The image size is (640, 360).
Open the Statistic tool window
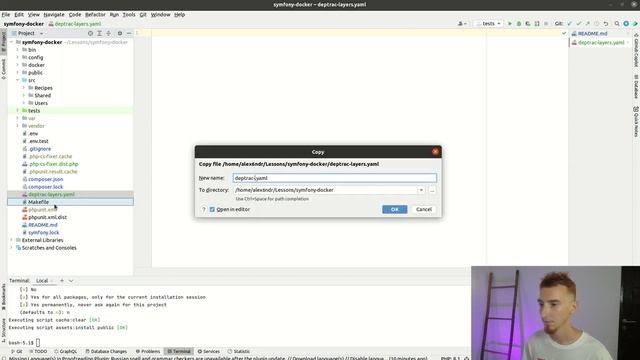click(x=239, y=351)
